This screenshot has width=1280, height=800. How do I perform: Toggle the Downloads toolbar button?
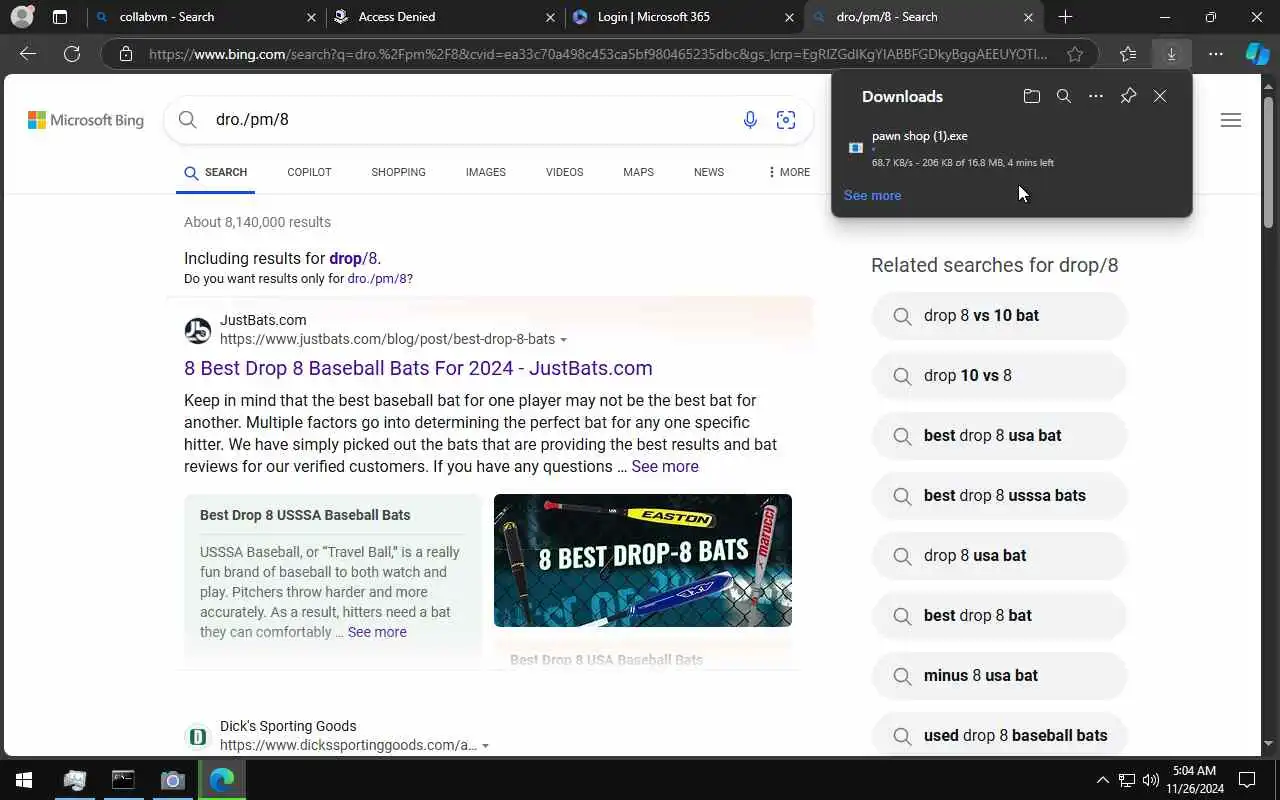tap(1171, 54)
